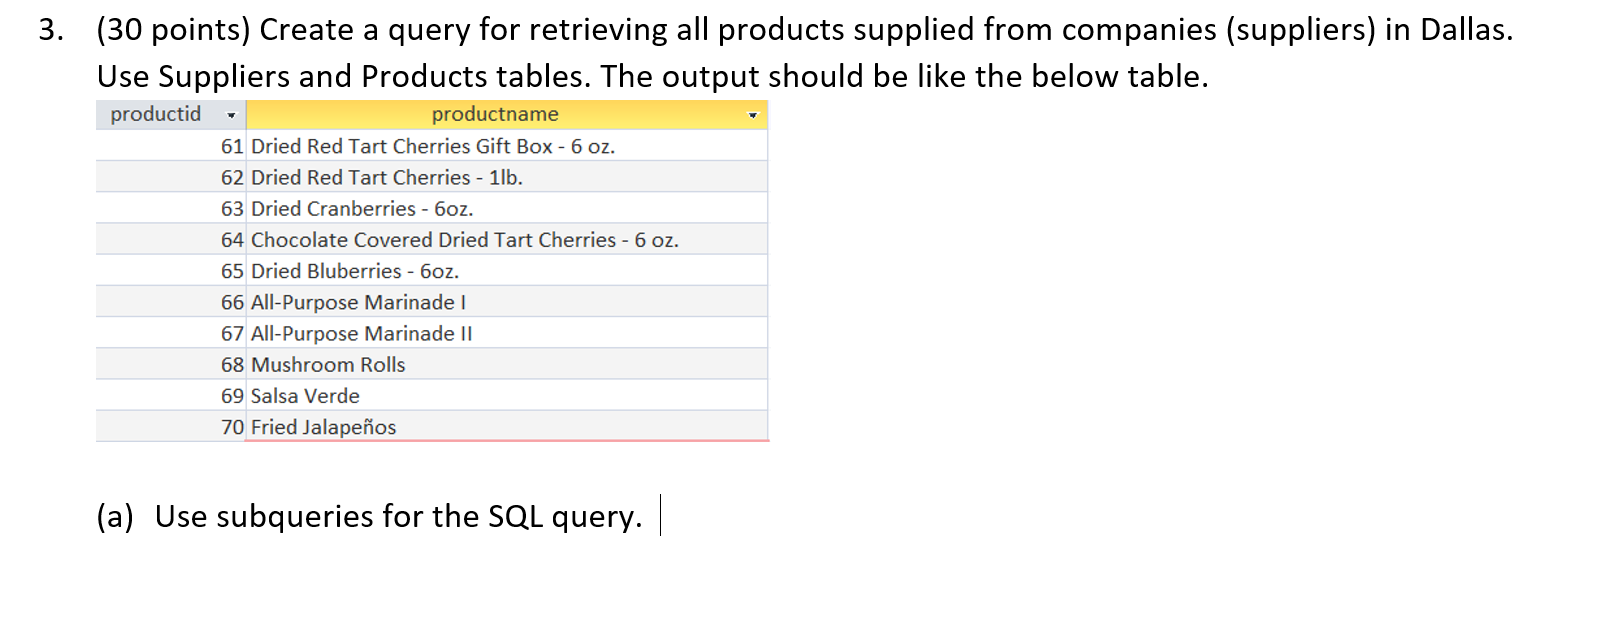Click the row for Dried Red Tart Cherries Gift Box

click(x=432, y=147)
